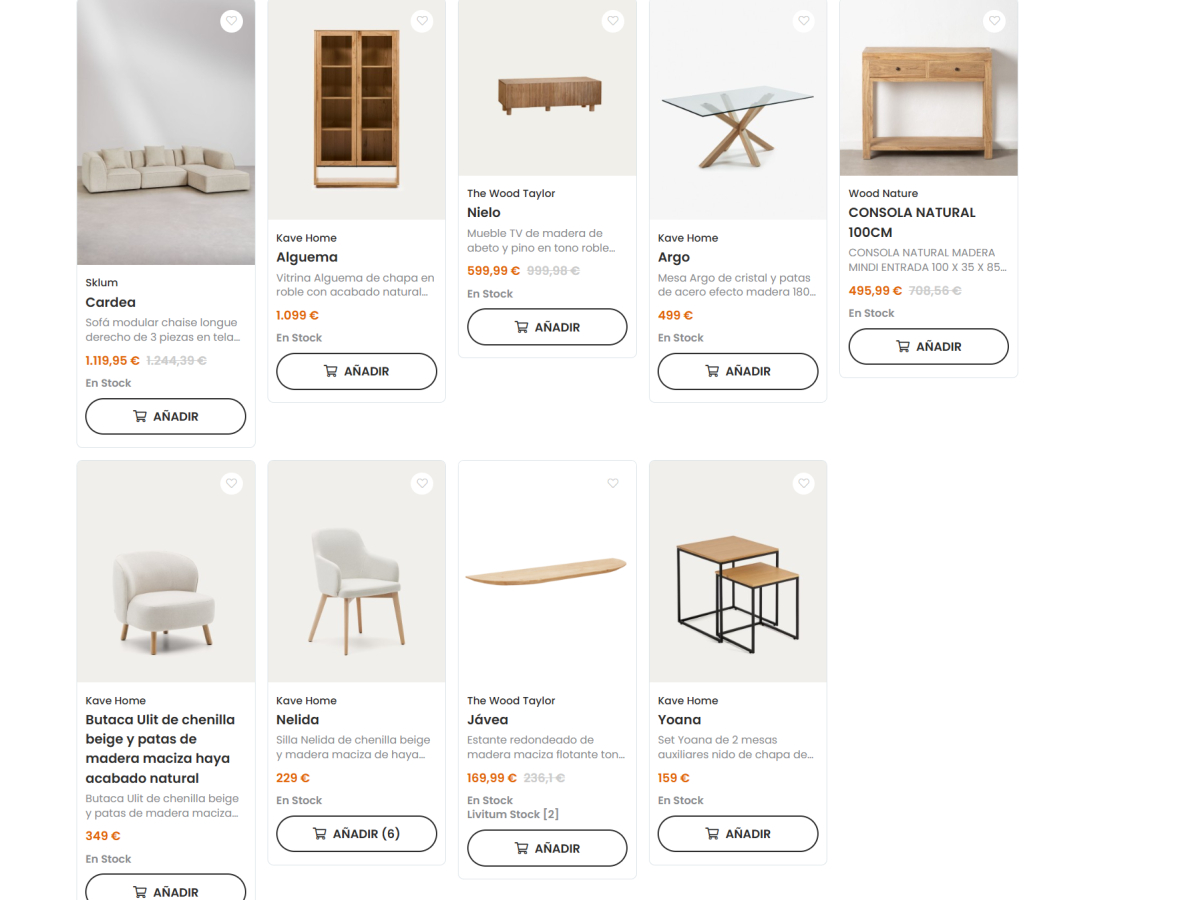
Task: Open the Butaca Ulit de chenilla title link
Action: [x=160, y=749]
